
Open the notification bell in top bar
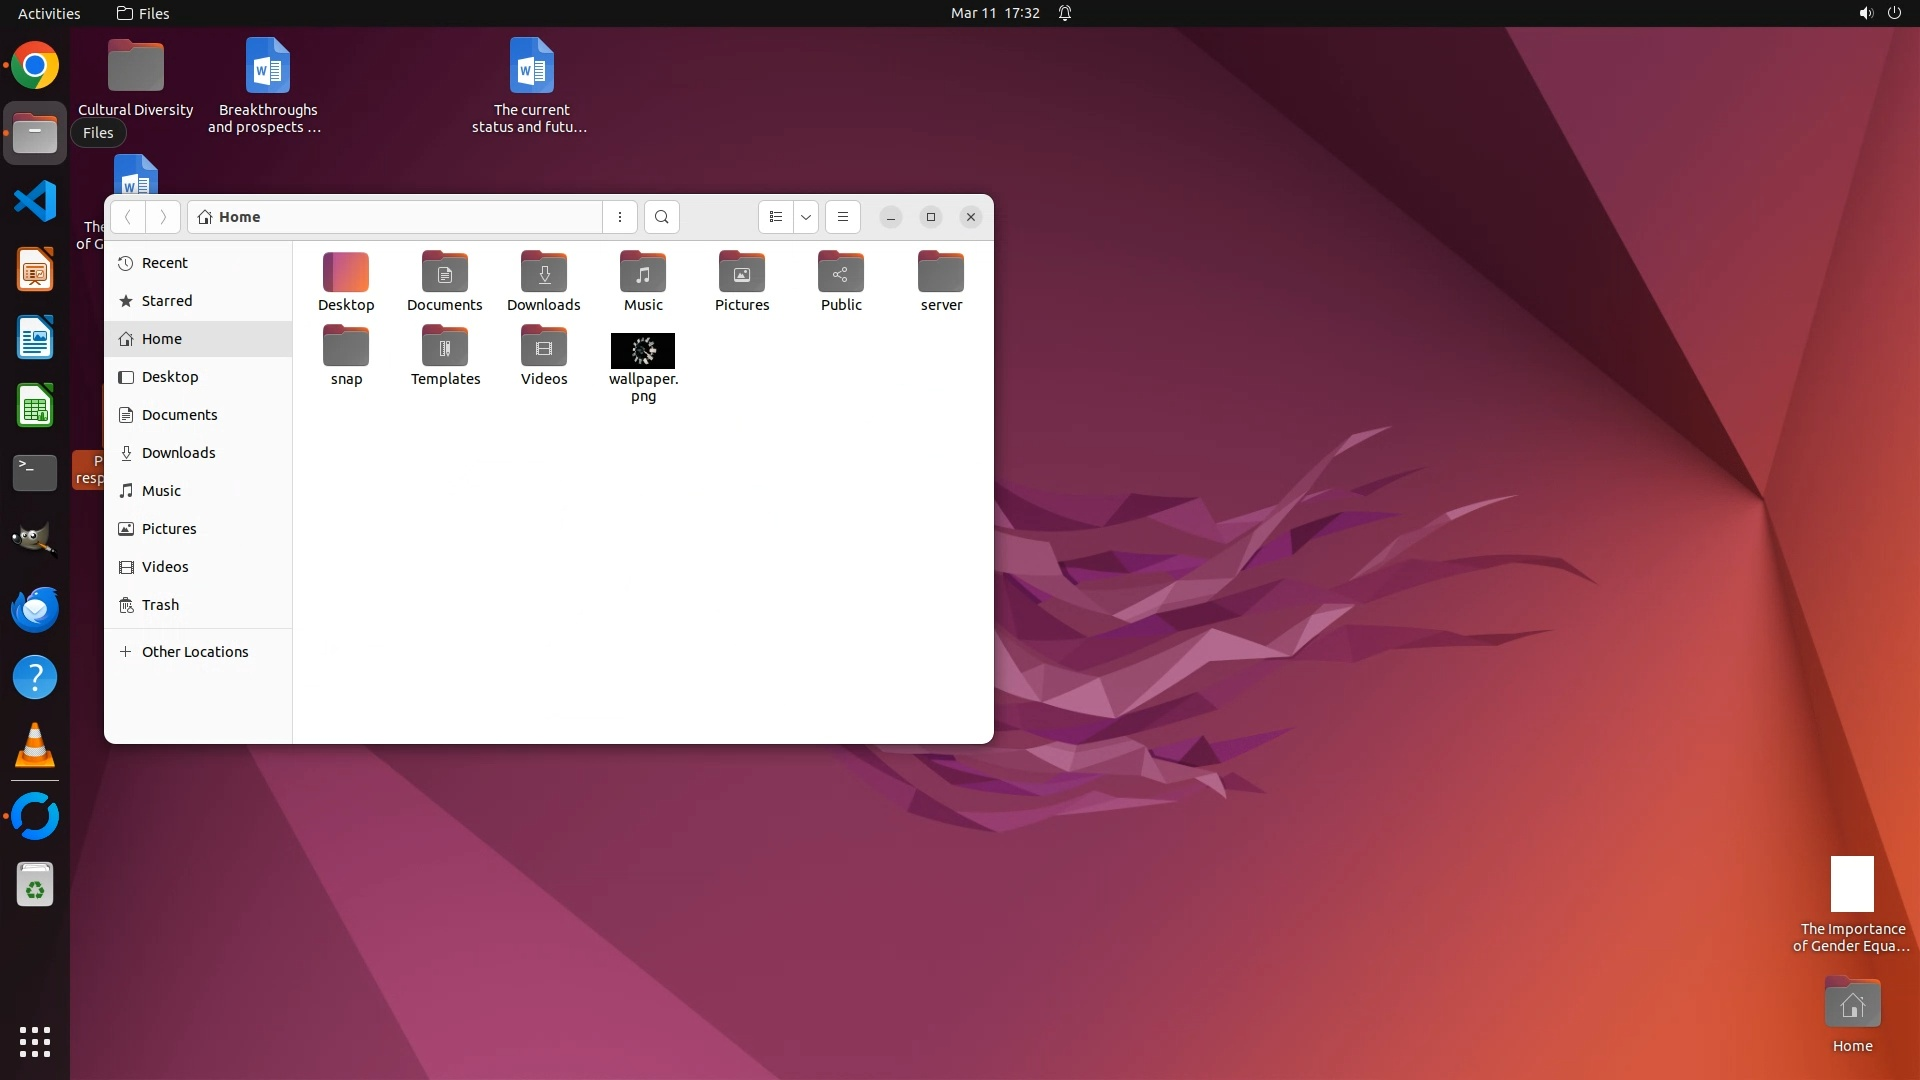[x=1065, y=13]
